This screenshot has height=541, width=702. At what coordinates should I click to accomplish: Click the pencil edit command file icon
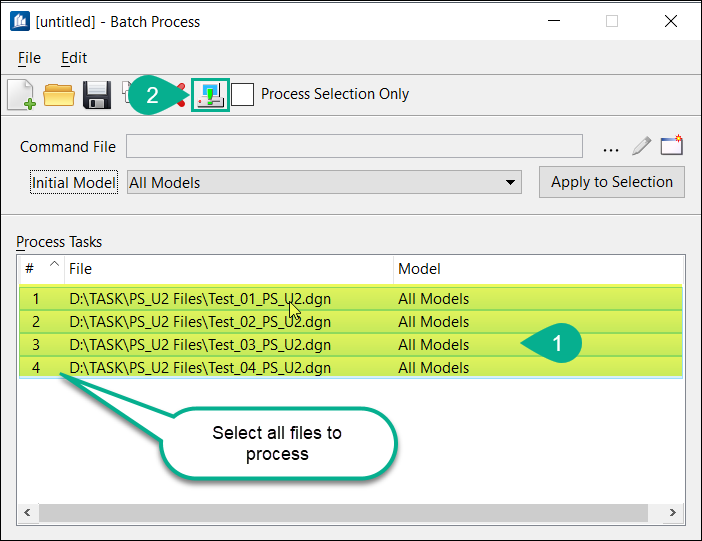(642, 146)
